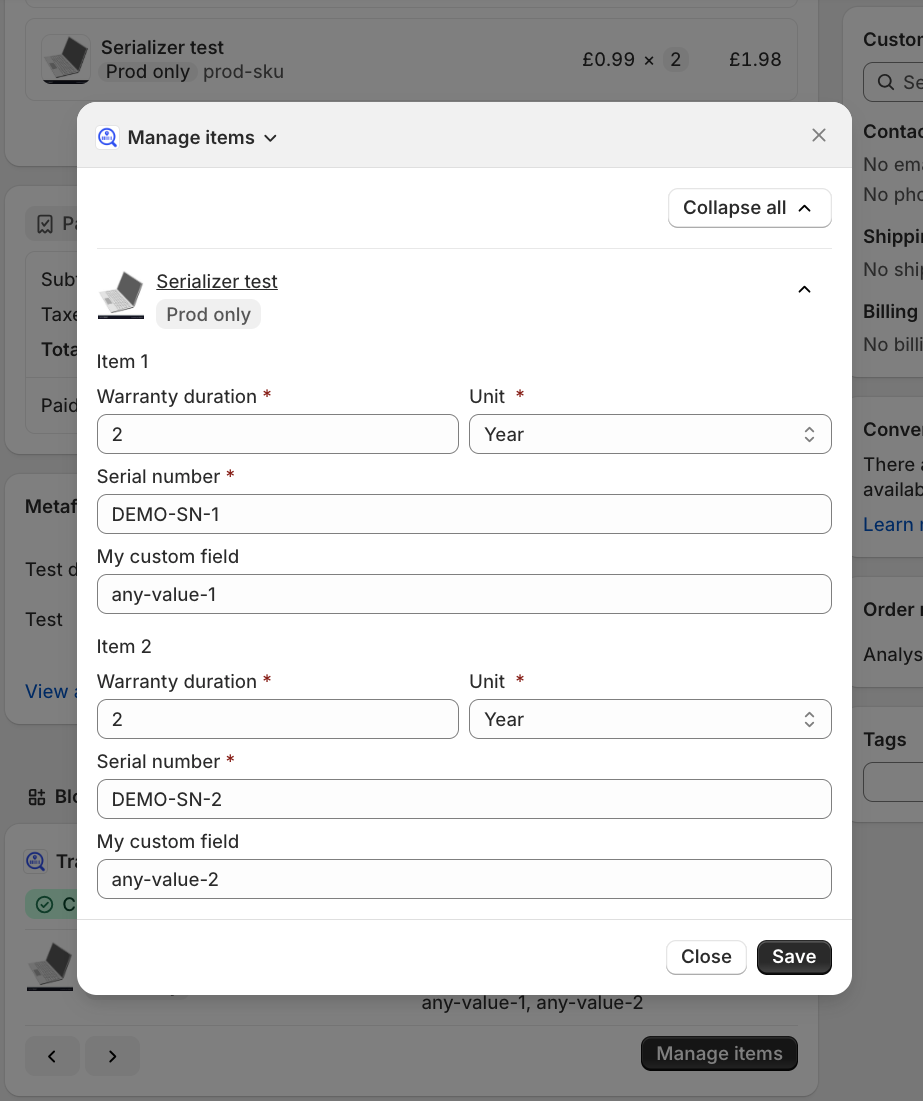
Task: Click the DEMO-SN-2 serial number field
Action: [464, 799]
